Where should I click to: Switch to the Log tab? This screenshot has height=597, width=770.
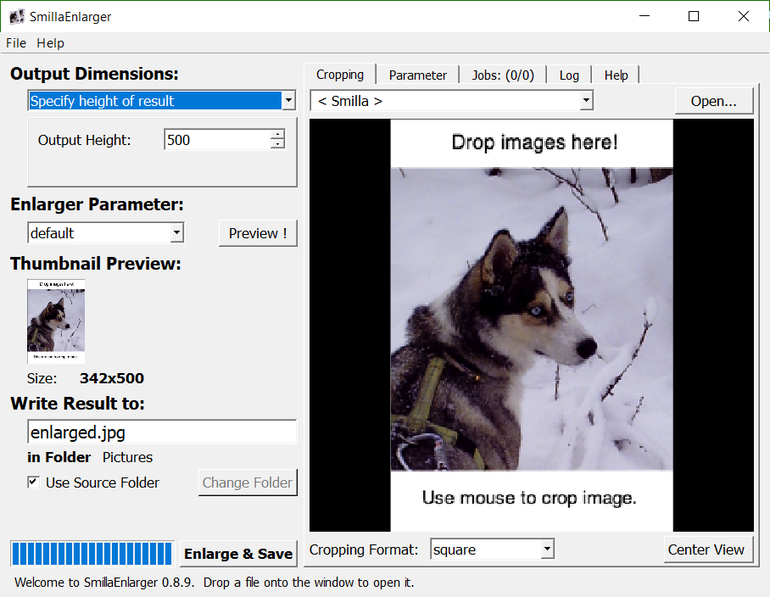pos(569,75)
